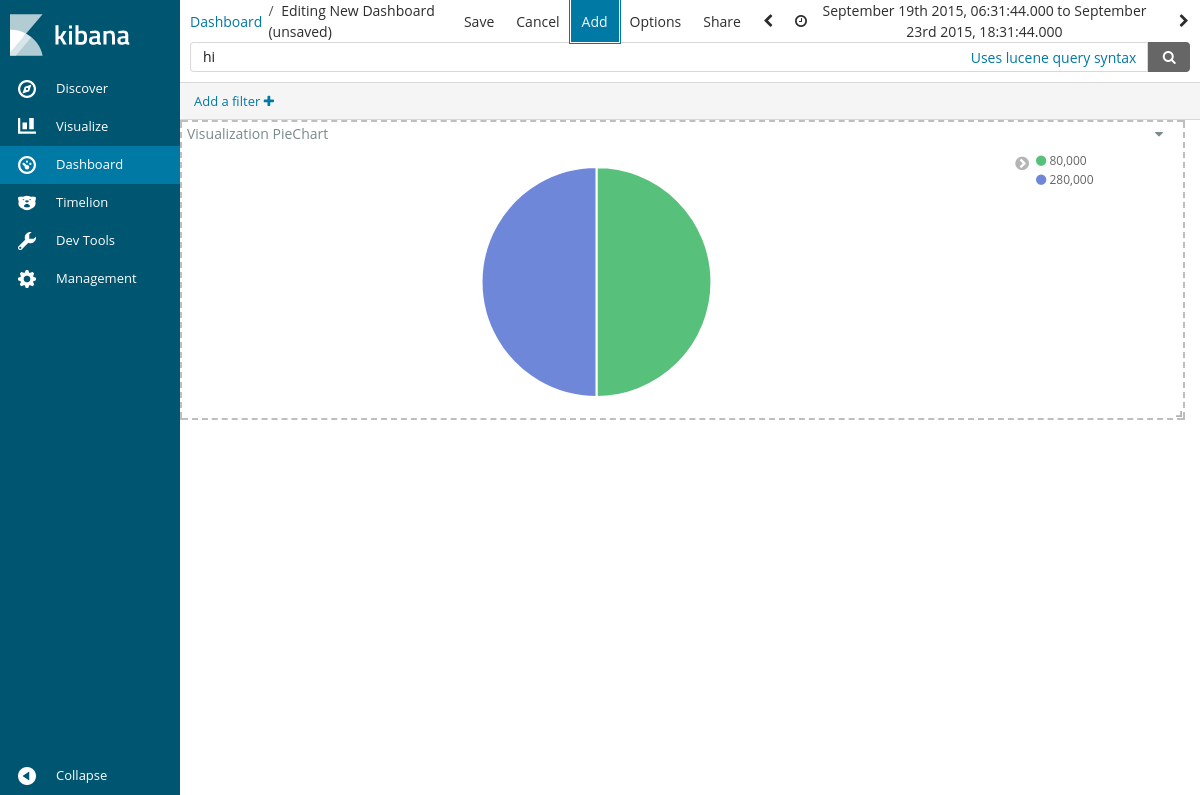Viewport: 1200px width, 795px height.
Task: Open Management gear icon
Action: (27, 279)
